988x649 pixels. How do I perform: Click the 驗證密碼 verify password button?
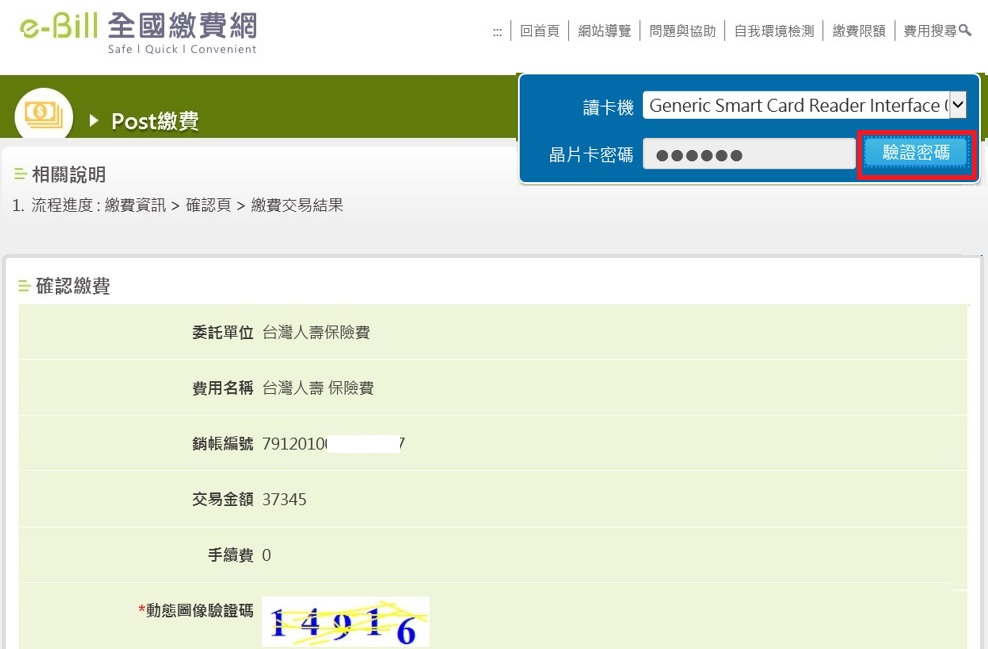tap(916, 153)
